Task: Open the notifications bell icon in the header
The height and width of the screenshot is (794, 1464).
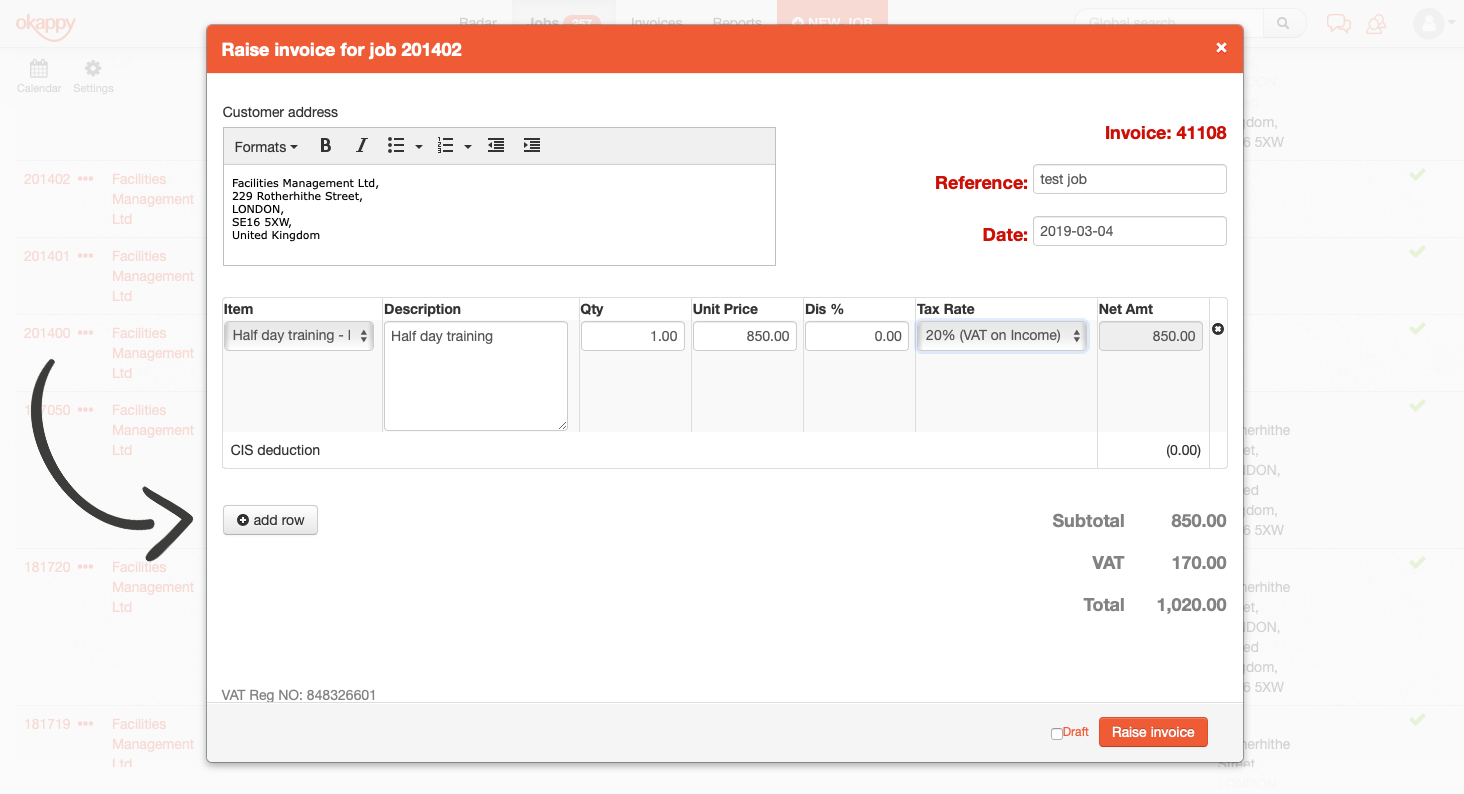Action: tap(1377, 23)
